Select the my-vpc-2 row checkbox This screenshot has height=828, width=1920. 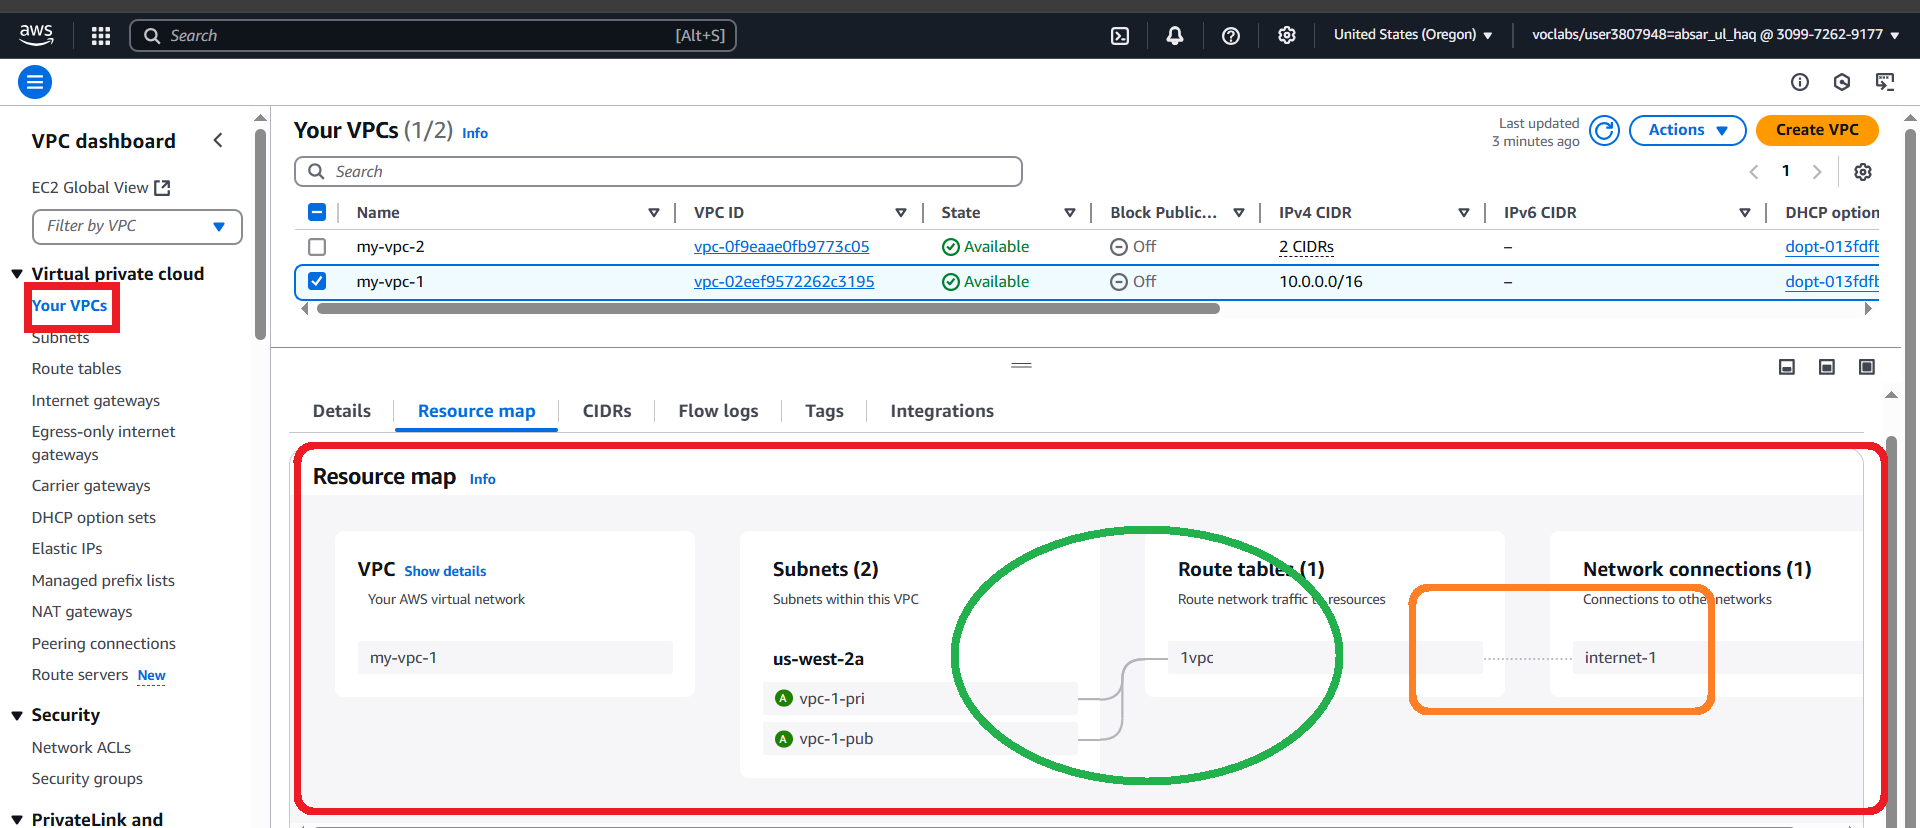(317, 247)
